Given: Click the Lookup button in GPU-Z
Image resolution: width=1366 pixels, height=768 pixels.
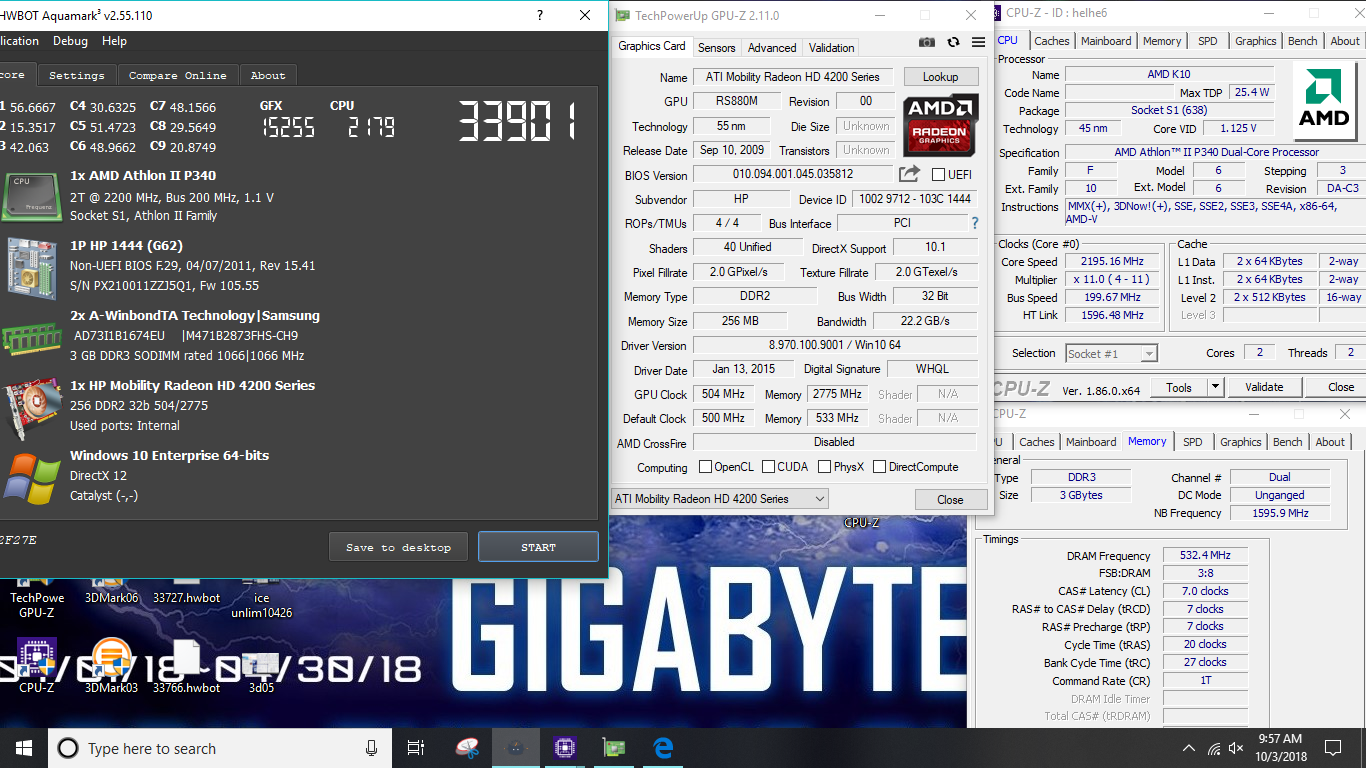Looking at the screenshot, I should [940, 77].
